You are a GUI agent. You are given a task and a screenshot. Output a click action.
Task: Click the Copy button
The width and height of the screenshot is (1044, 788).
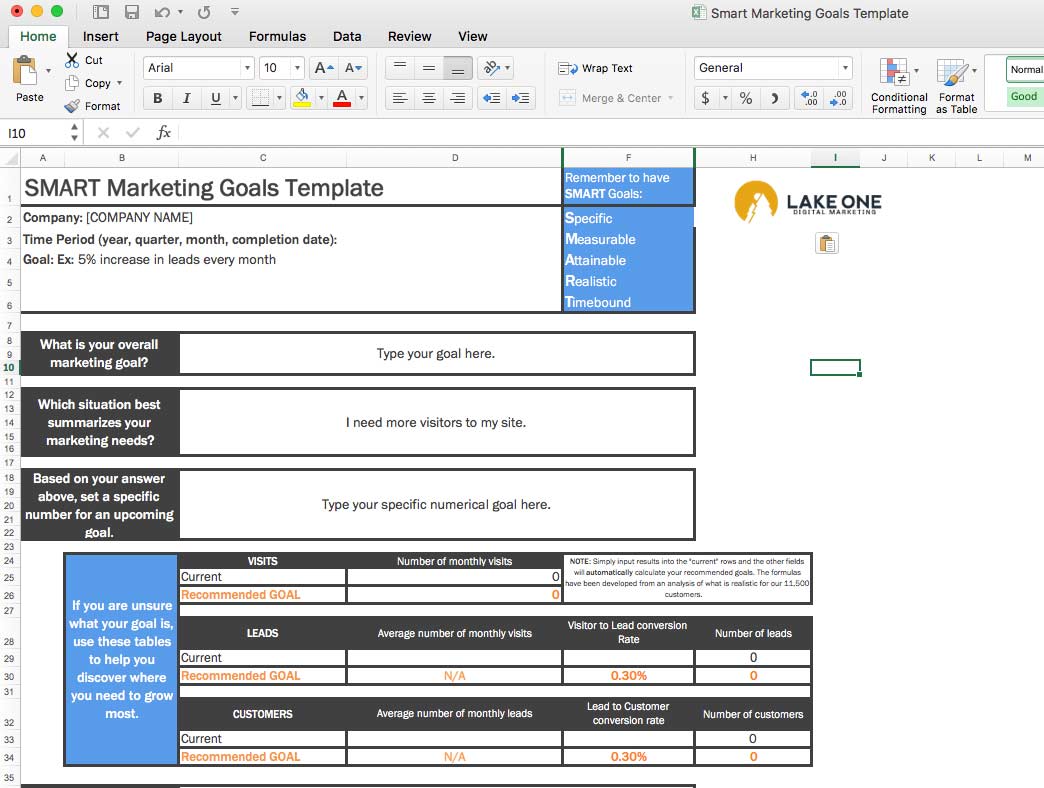95,82
